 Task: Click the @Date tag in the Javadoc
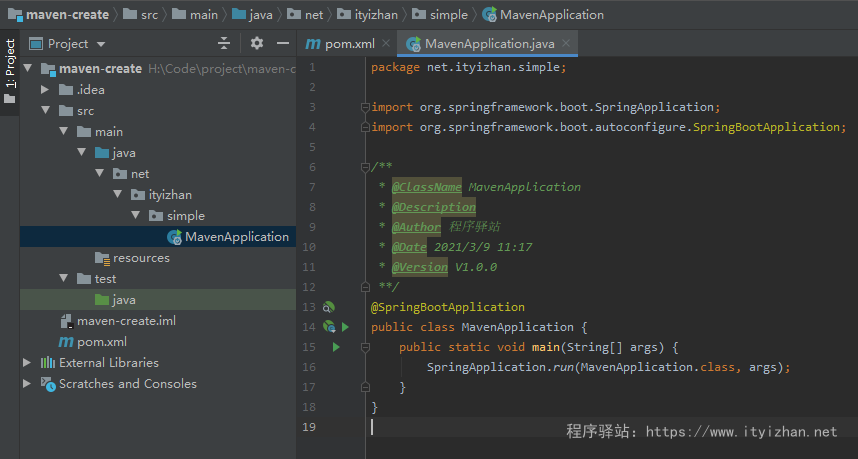(x=409, y=247)
